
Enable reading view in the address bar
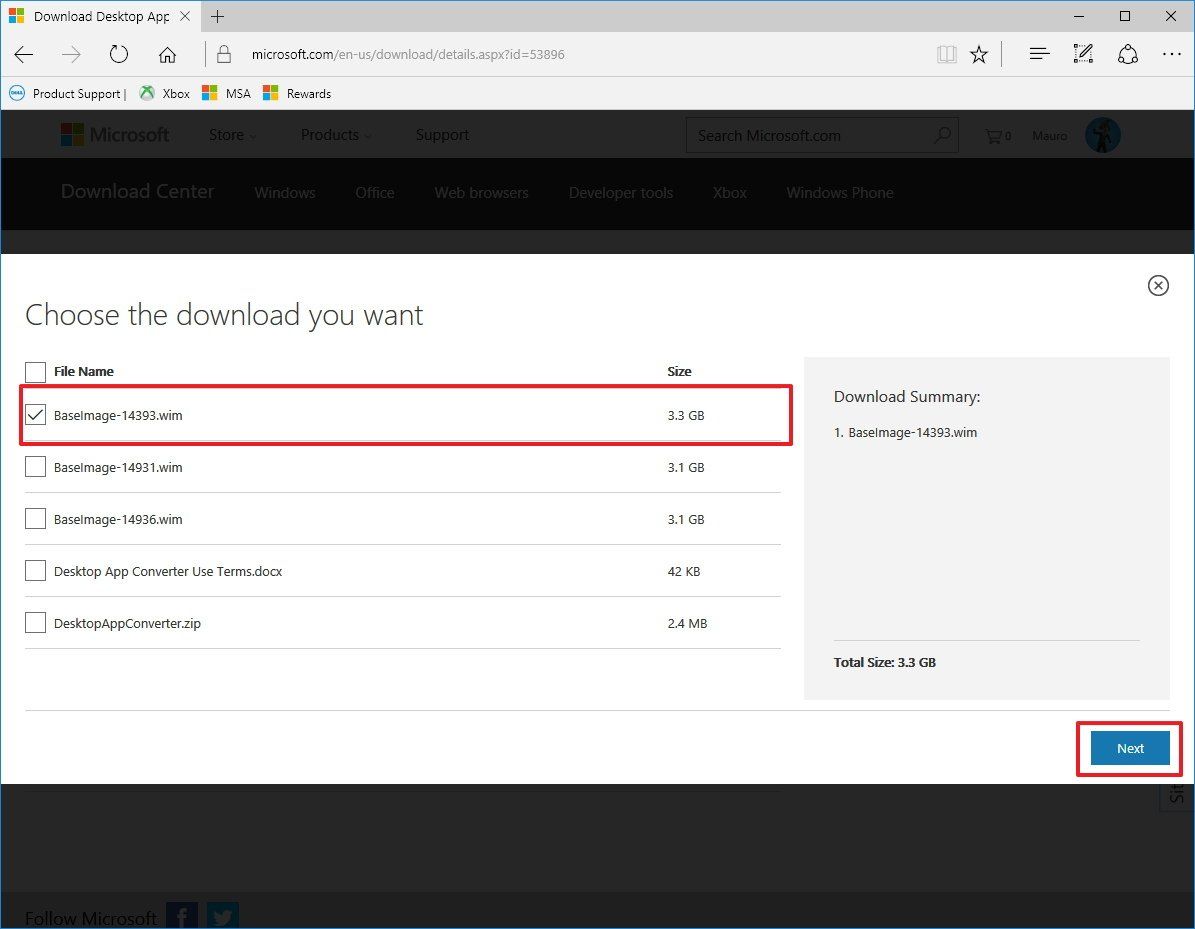click(x=946, y=54)
